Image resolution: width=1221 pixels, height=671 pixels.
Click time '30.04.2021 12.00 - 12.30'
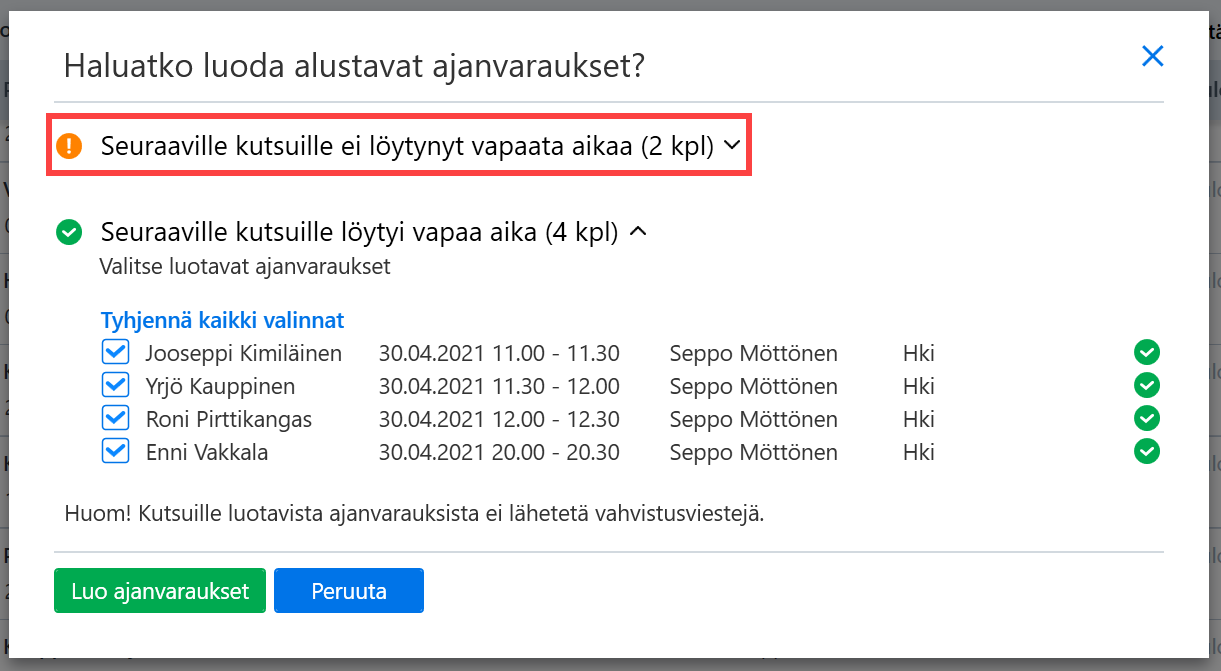[499, 419]
